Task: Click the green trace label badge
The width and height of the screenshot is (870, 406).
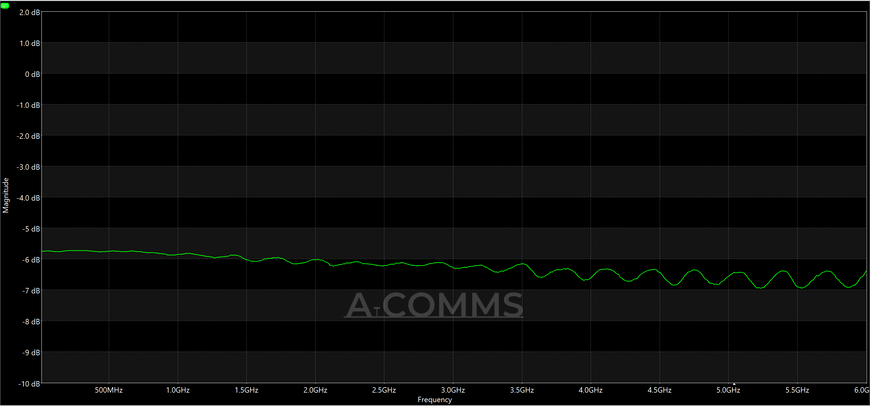Action: (6, 5)
